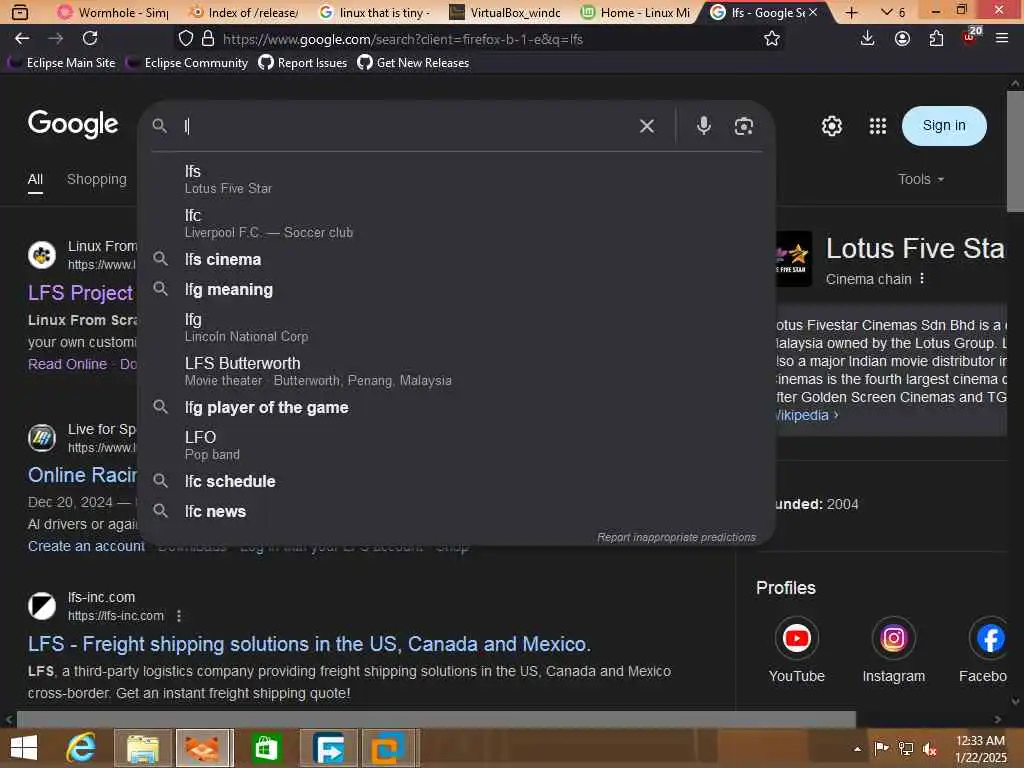Switch to the Home - Linux Mint tab
This screenshot has height=768, width=1024.
pos(635,12)
